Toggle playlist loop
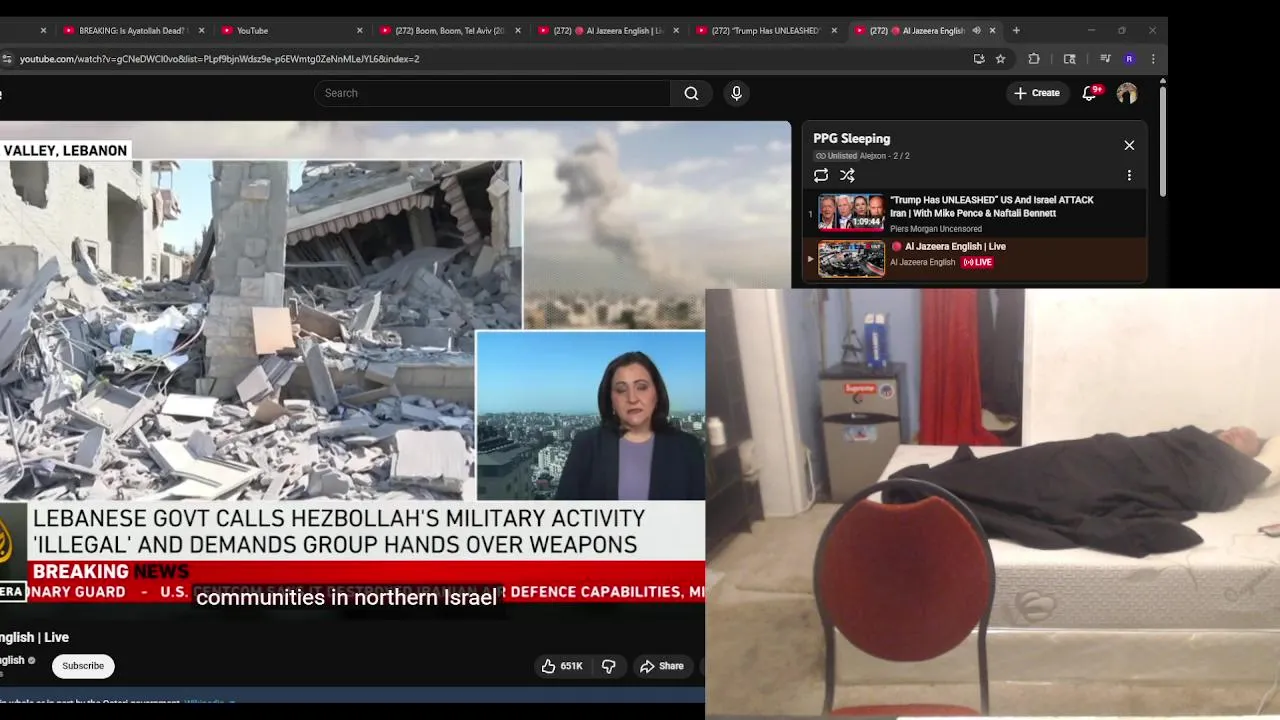This screenshot has height=720, width=1280. pyautogui.click(x=821, y=175)
